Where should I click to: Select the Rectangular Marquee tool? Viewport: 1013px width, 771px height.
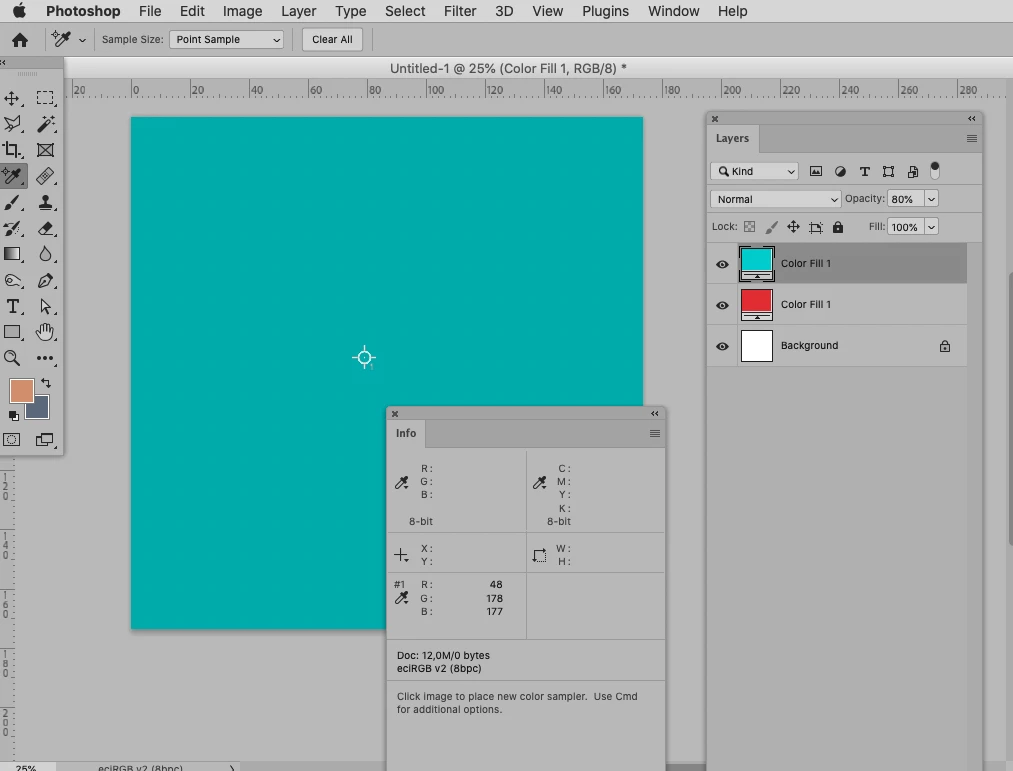[45, 98]
